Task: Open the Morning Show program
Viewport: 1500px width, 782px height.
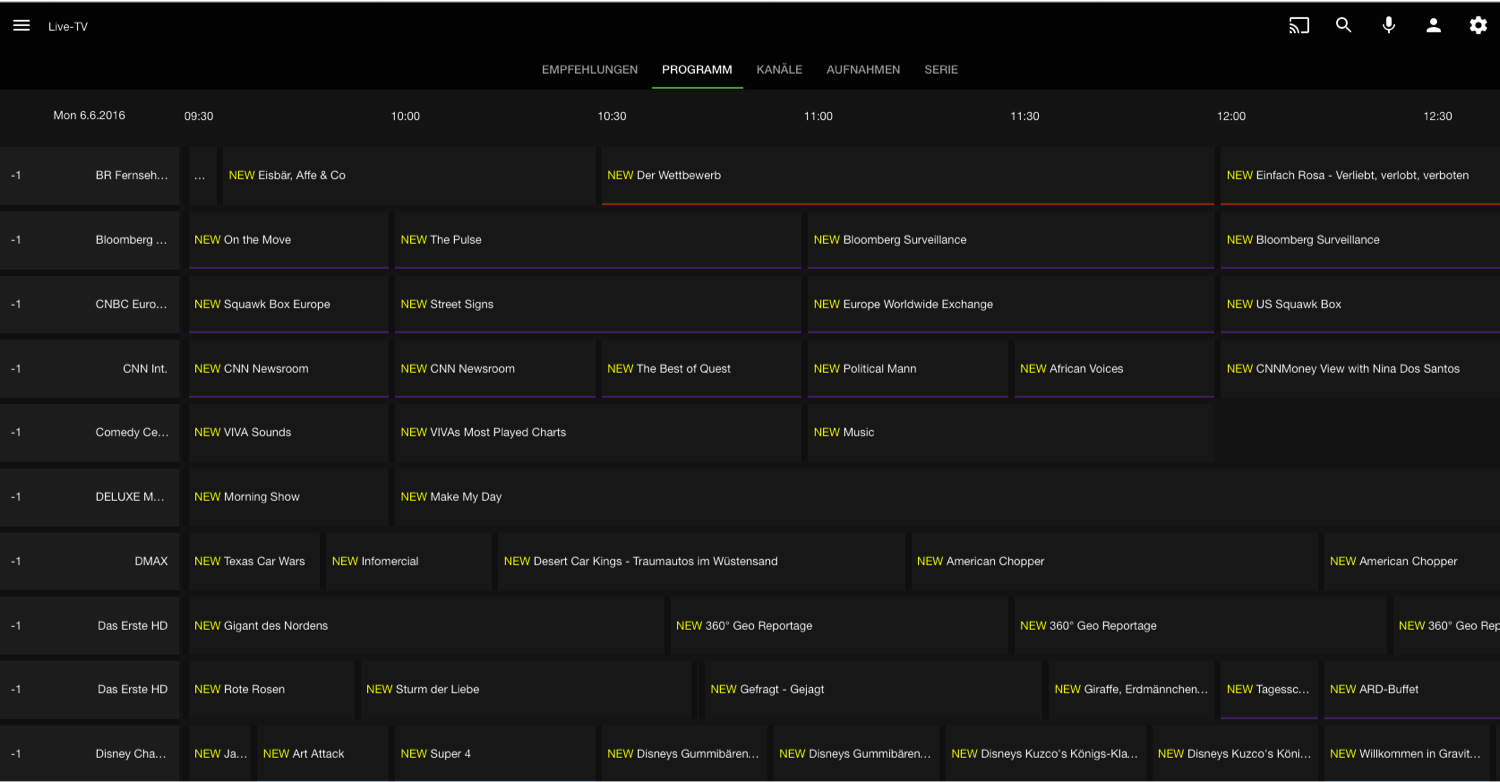Action: (289, 497)
